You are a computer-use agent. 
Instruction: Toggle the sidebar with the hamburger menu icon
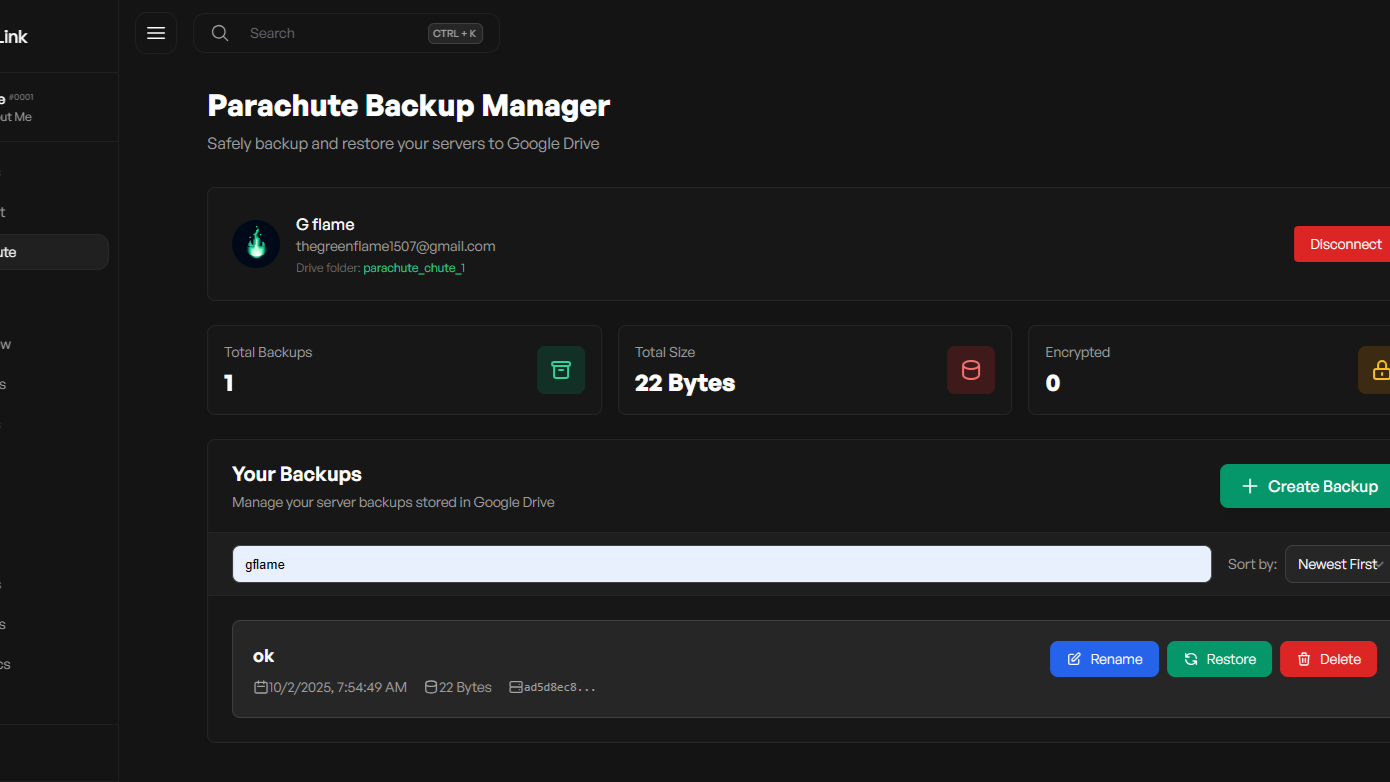click(156, 33)
